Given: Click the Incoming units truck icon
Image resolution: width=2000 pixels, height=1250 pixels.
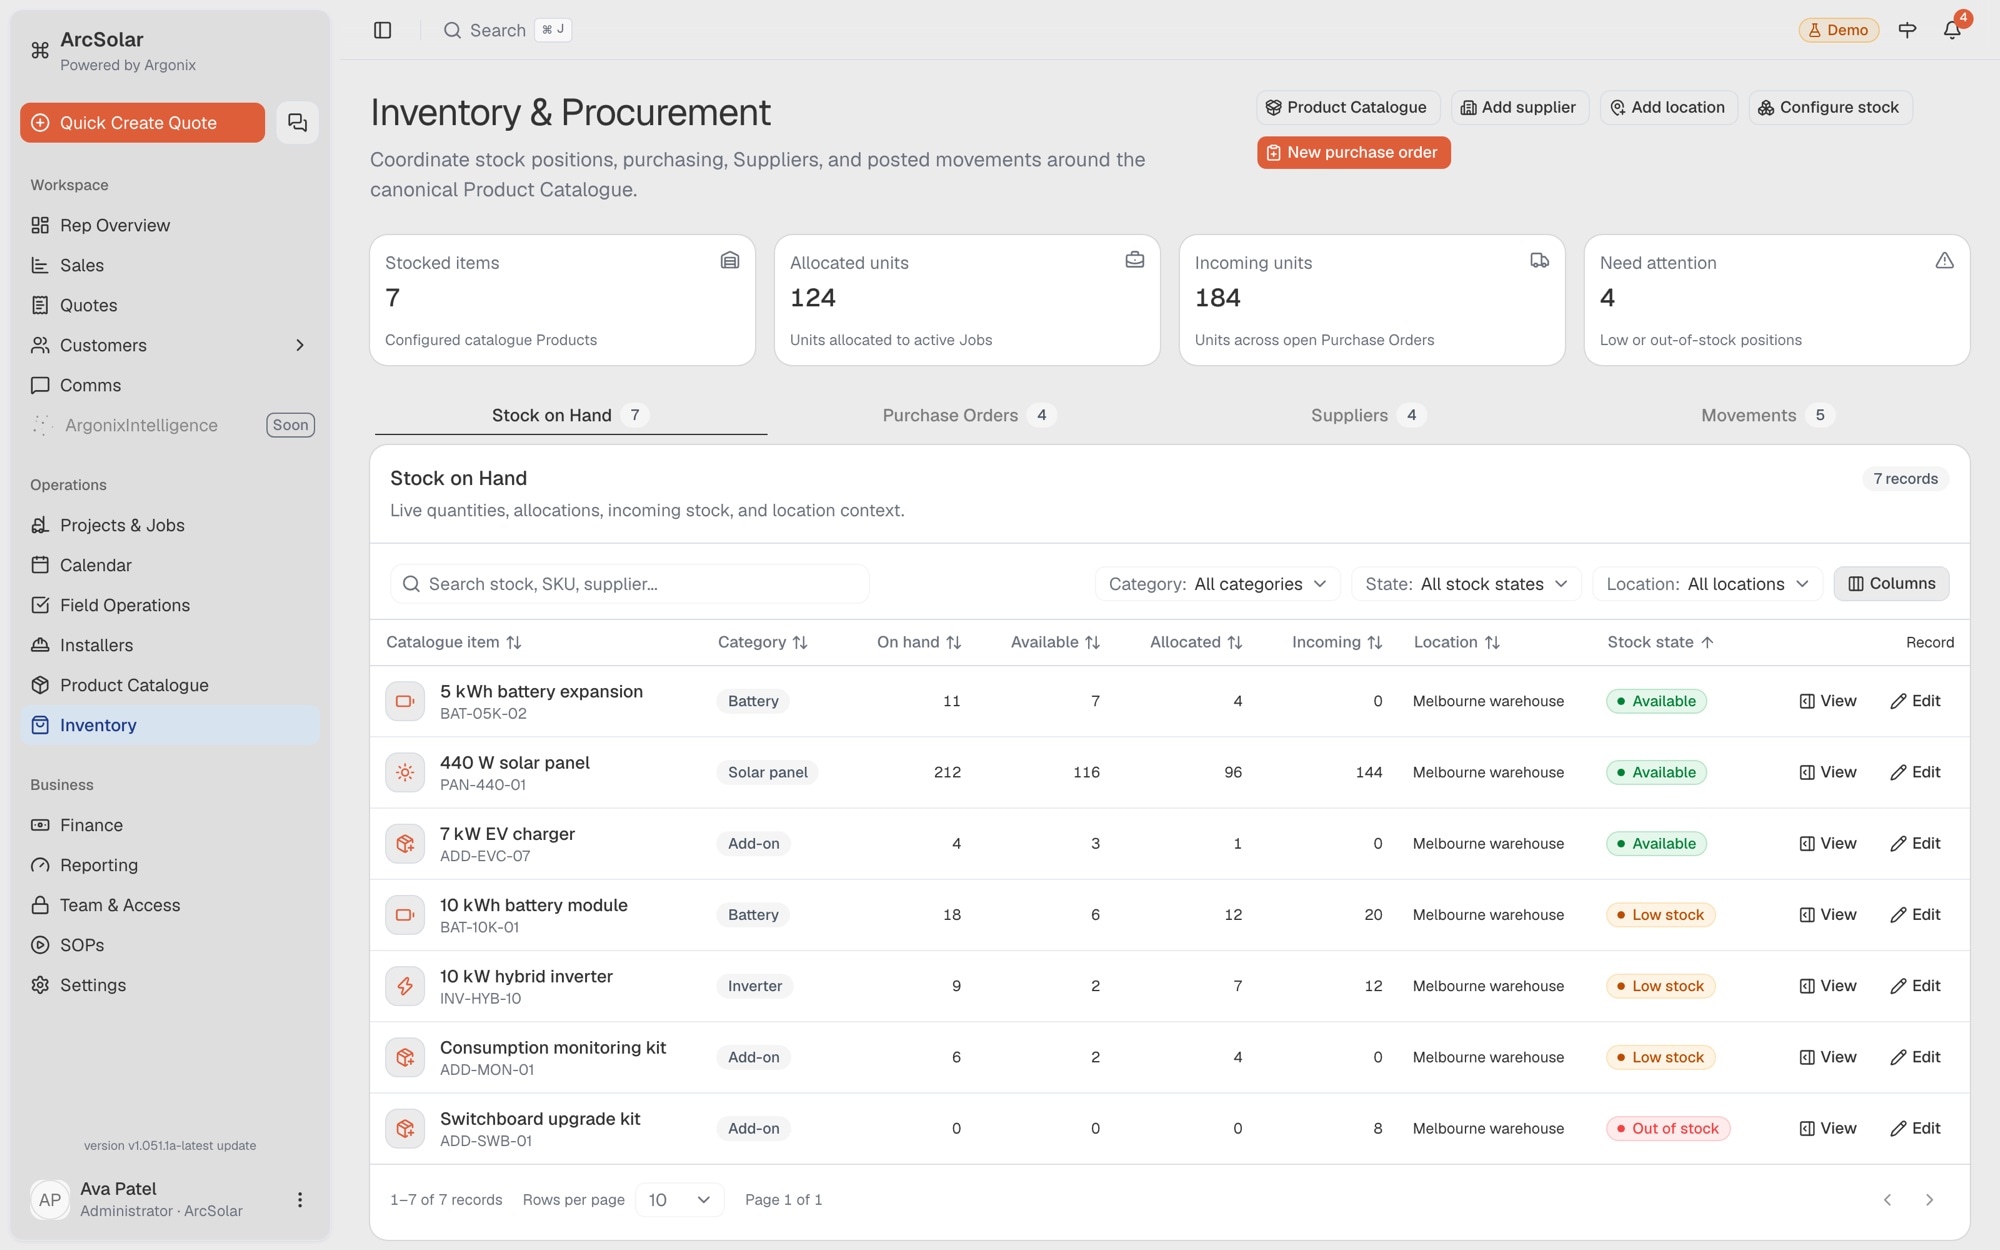Looking at the screenshot, I should [1539, 260].
